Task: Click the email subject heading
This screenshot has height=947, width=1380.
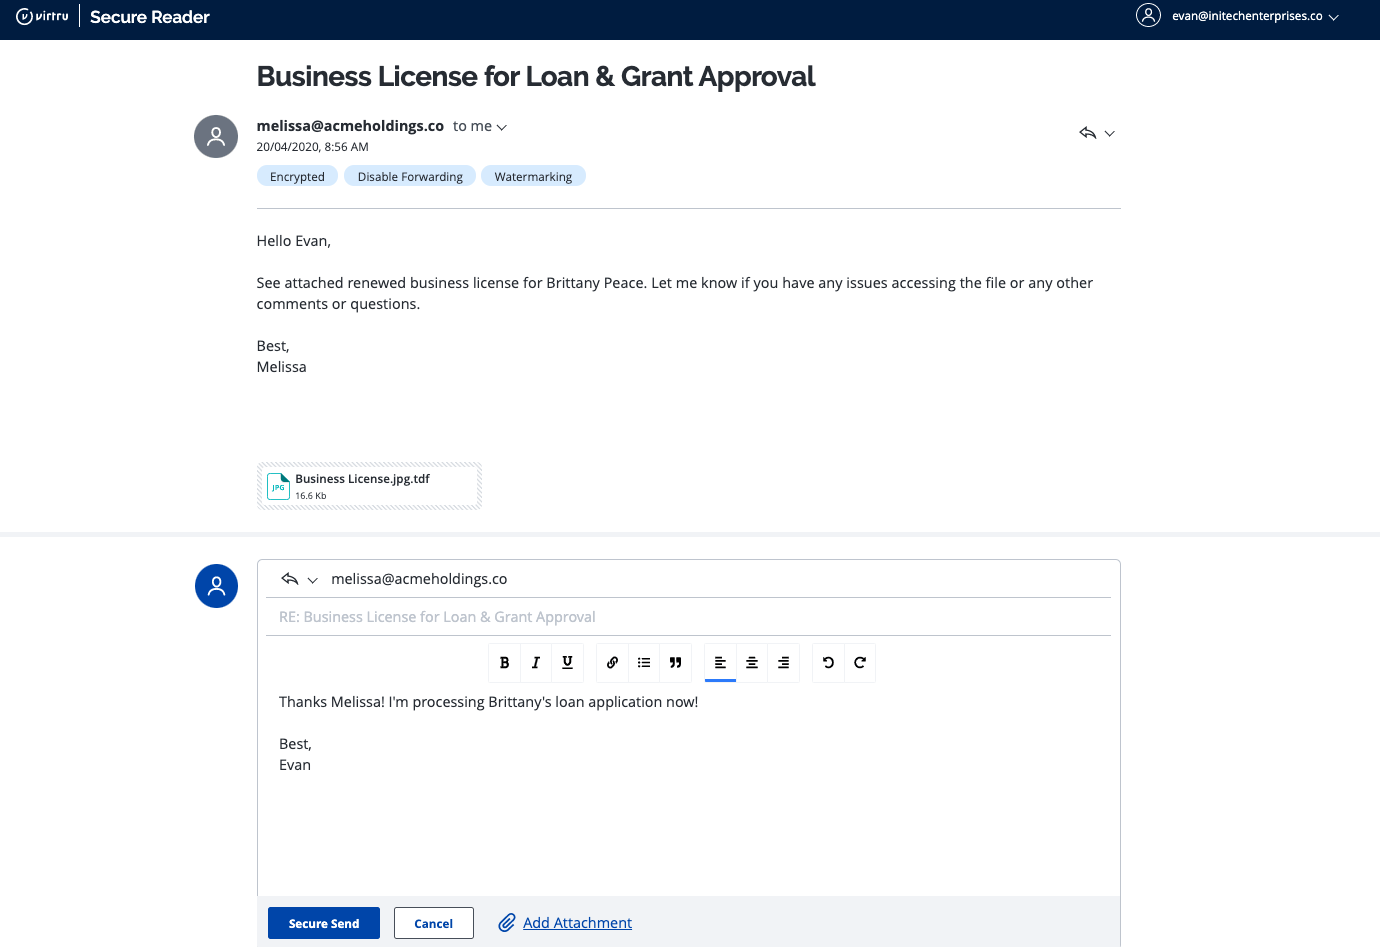Action: [x=536, y=77]
